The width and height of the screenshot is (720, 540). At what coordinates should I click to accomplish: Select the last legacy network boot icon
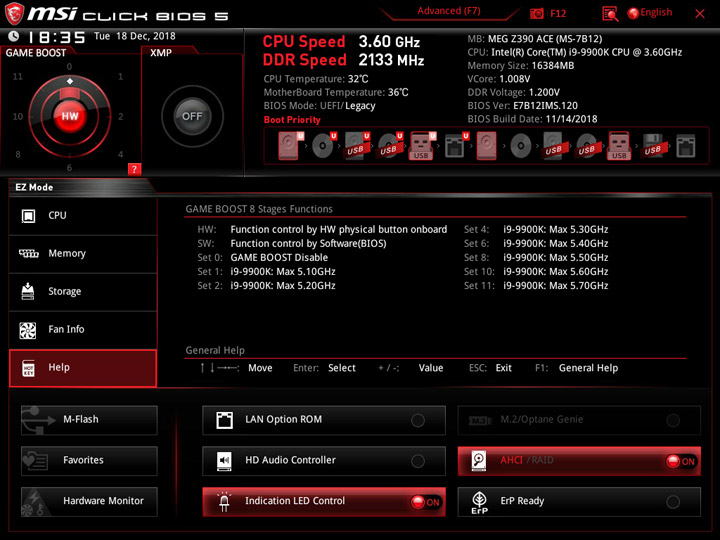pyautogui.click(x=686, y=146)
